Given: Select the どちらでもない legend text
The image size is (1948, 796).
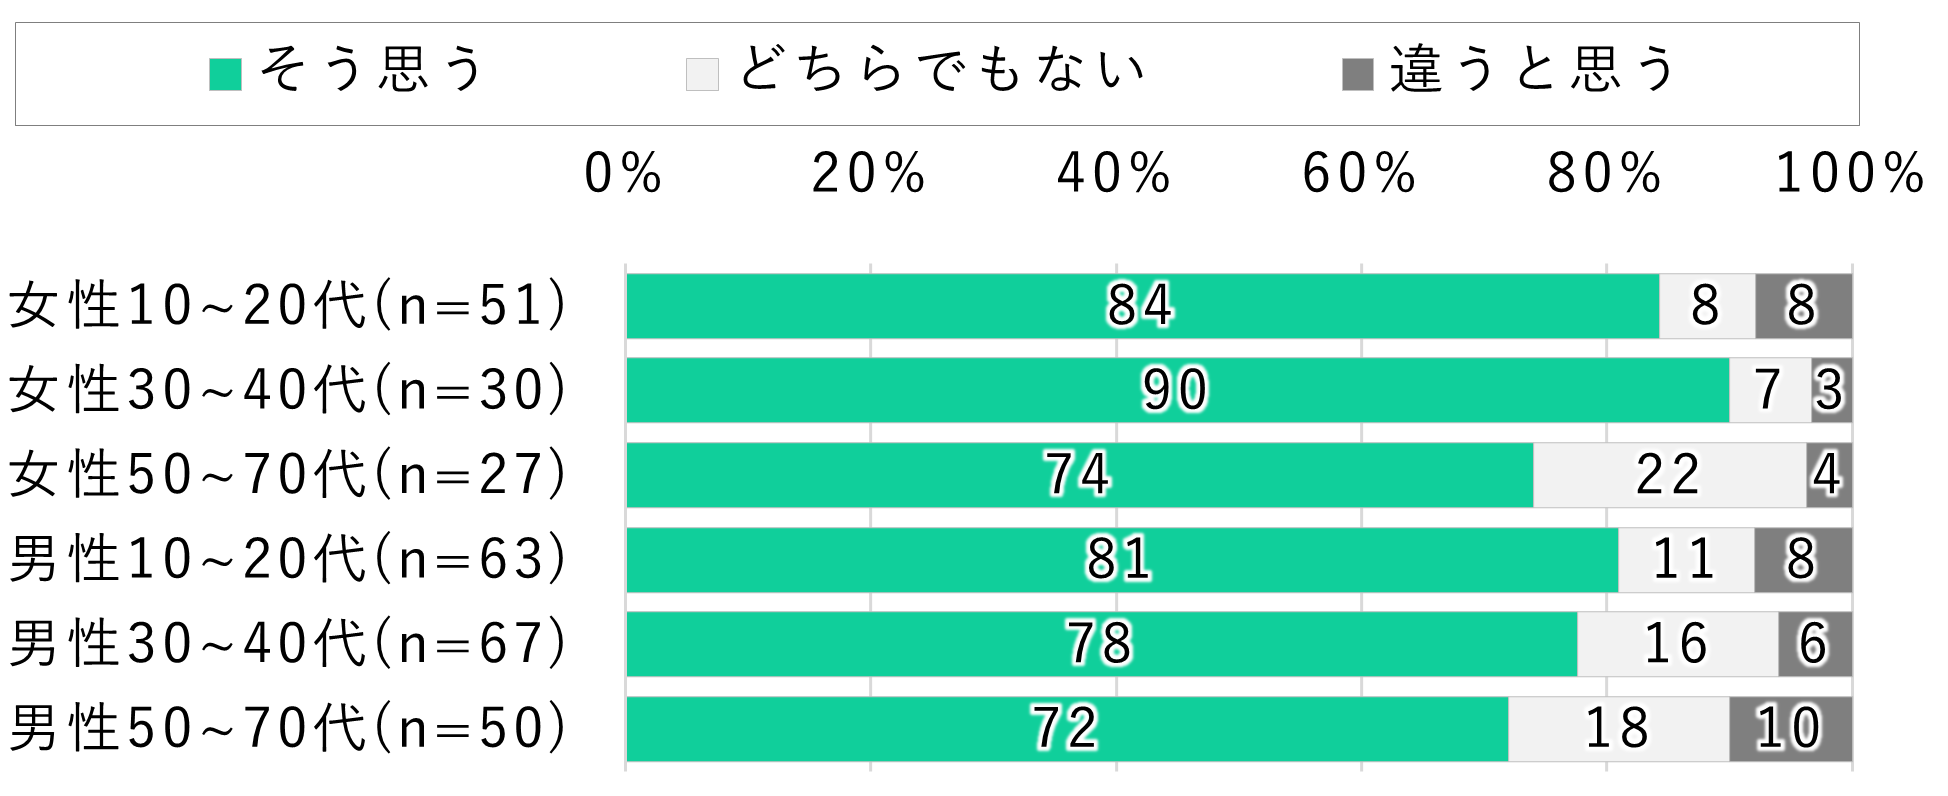Looking at the screenshot, I should (x=942, y=70).
